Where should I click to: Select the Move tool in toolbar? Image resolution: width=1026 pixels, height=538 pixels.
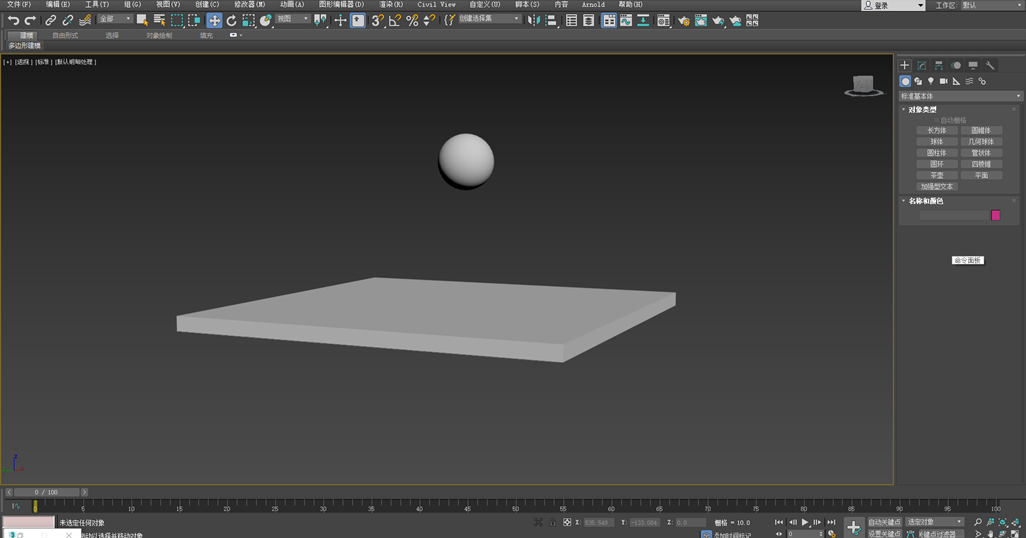coord(214,20)
